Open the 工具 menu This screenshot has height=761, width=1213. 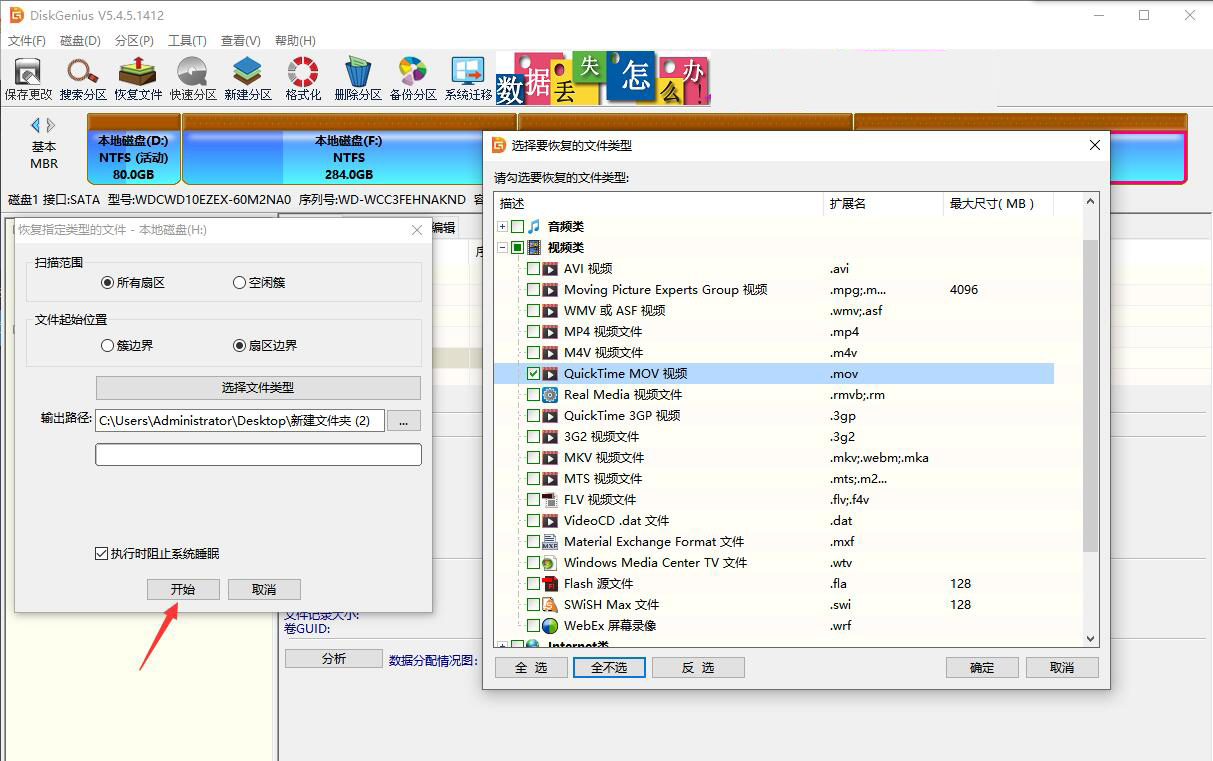(184, 40)
